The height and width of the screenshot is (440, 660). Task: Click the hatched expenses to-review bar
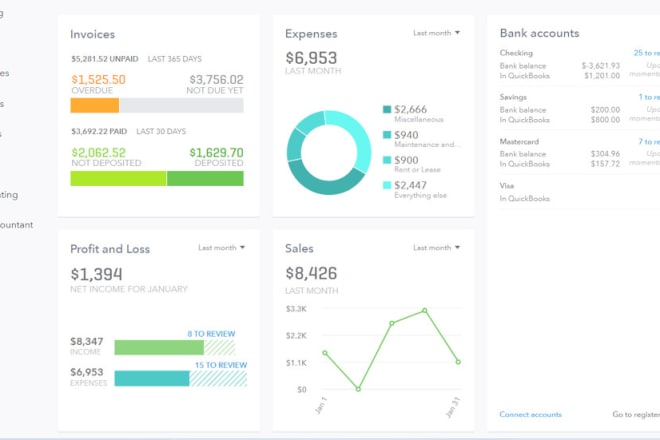218,379
